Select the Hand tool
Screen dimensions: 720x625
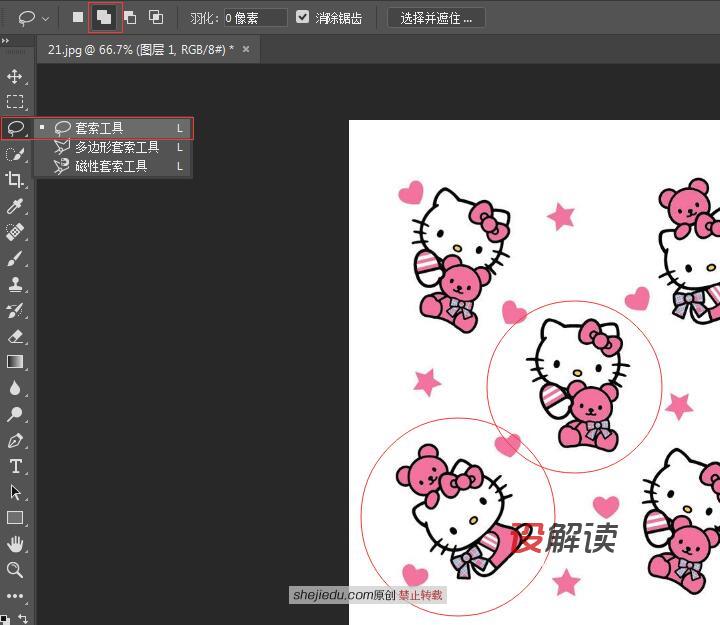pyautogui.click(x=15, y=544)
